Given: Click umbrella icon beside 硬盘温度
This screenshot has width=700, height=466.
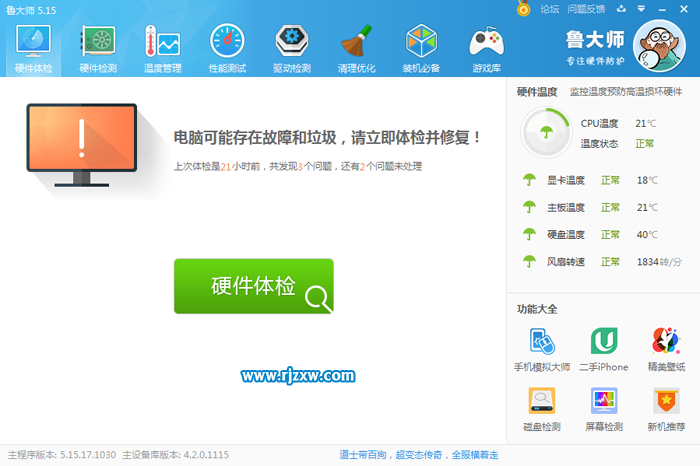Looking at the screenshot, I should point(529,234).
